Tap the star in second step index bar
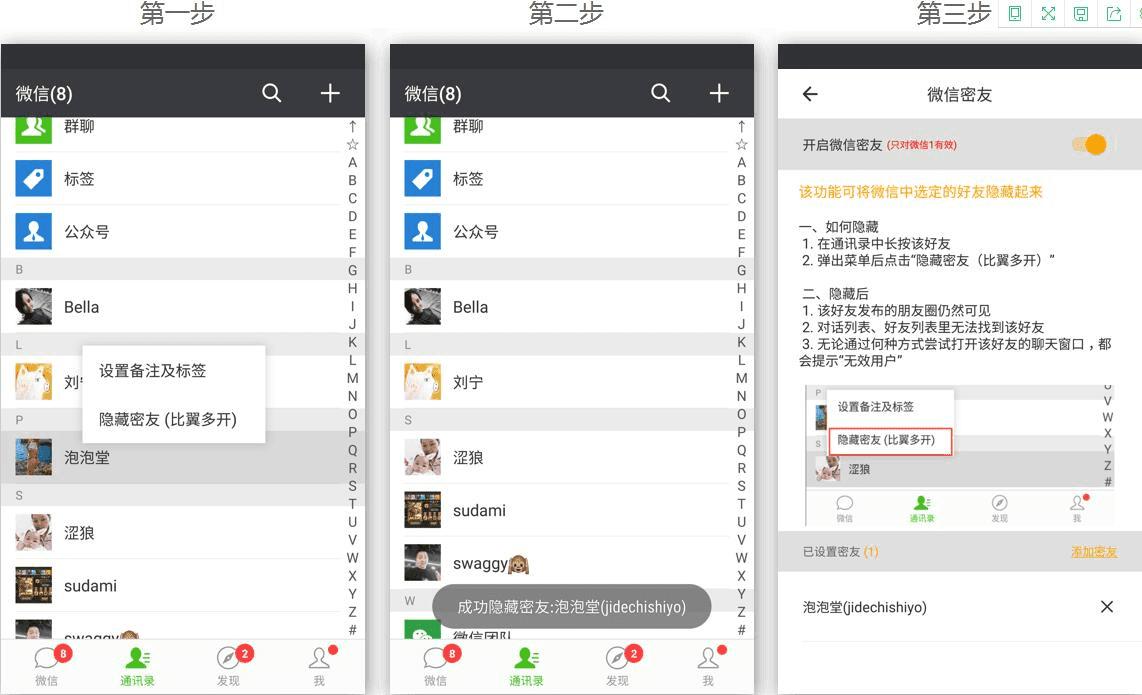 (741, 144)
